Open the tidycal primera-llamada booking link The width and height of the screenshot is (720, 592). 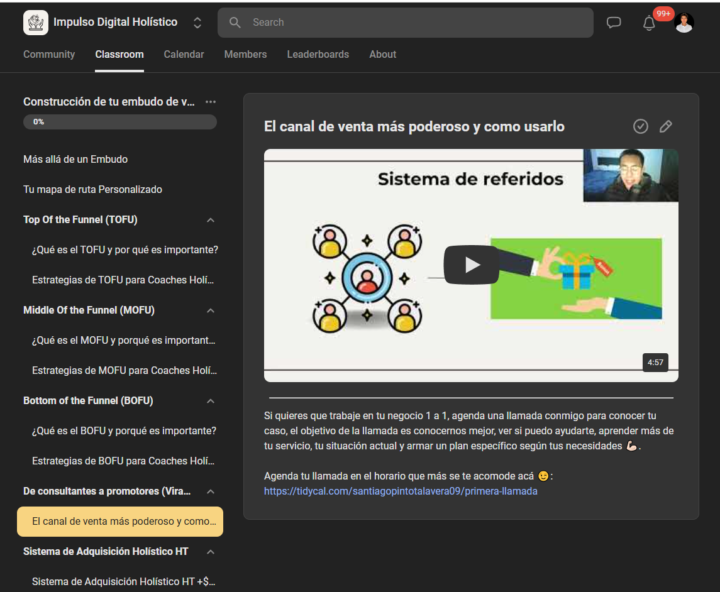[x=400, y=491]
